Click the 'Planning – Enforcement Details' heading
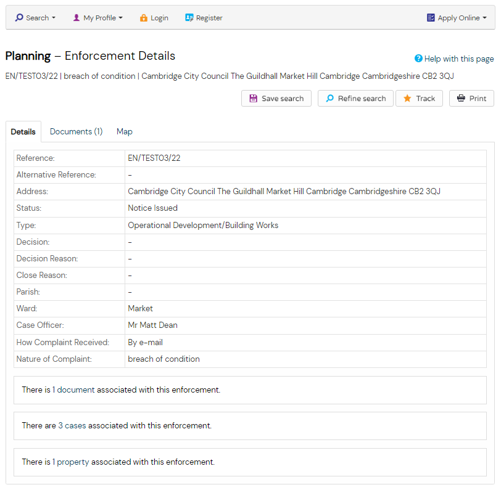This screenshot has width=500, height=490. [90, 56]
